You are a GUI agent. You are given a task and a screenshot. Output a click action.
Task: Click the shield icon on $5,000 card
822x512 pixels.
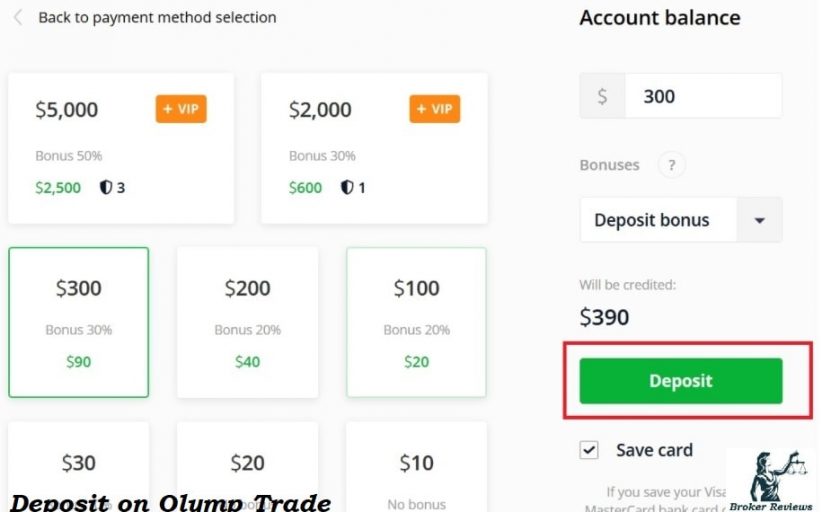click(x=106, y=187)
